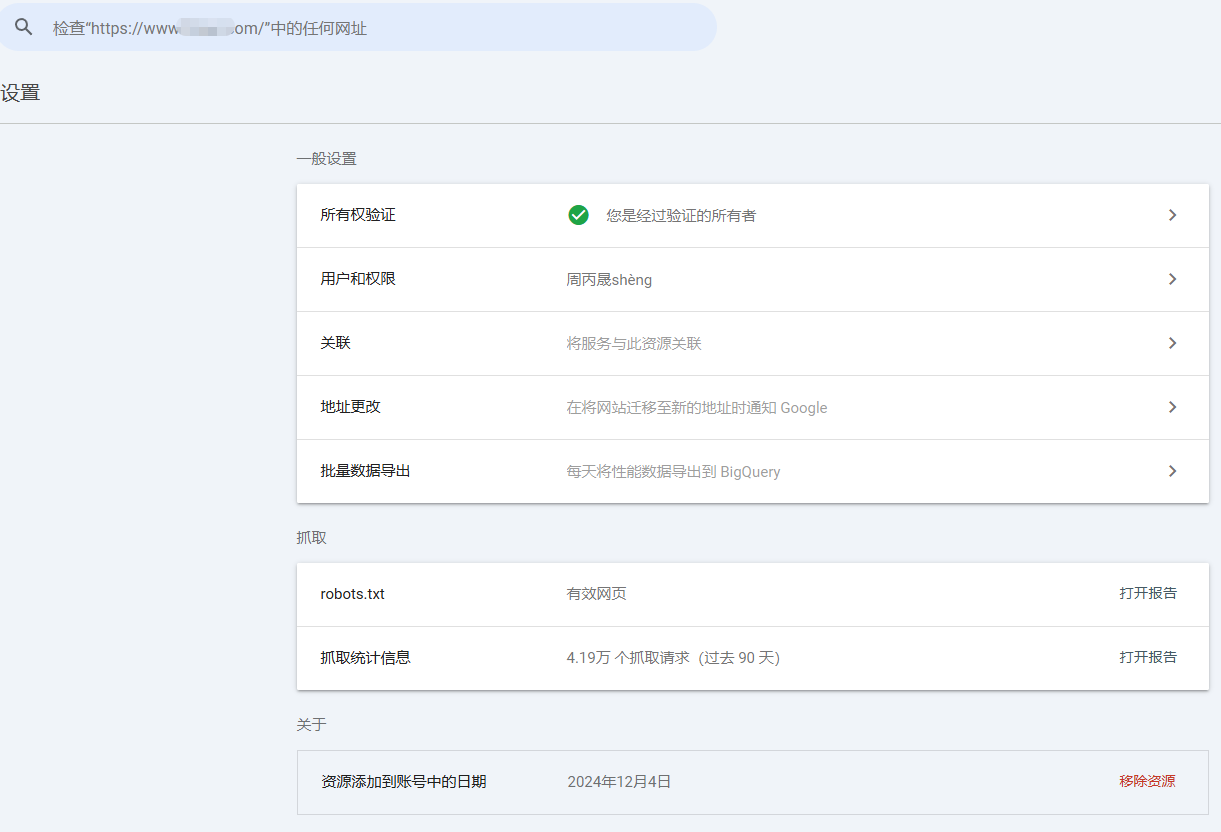Click the 关联 row to associate services

pos(700,343)
